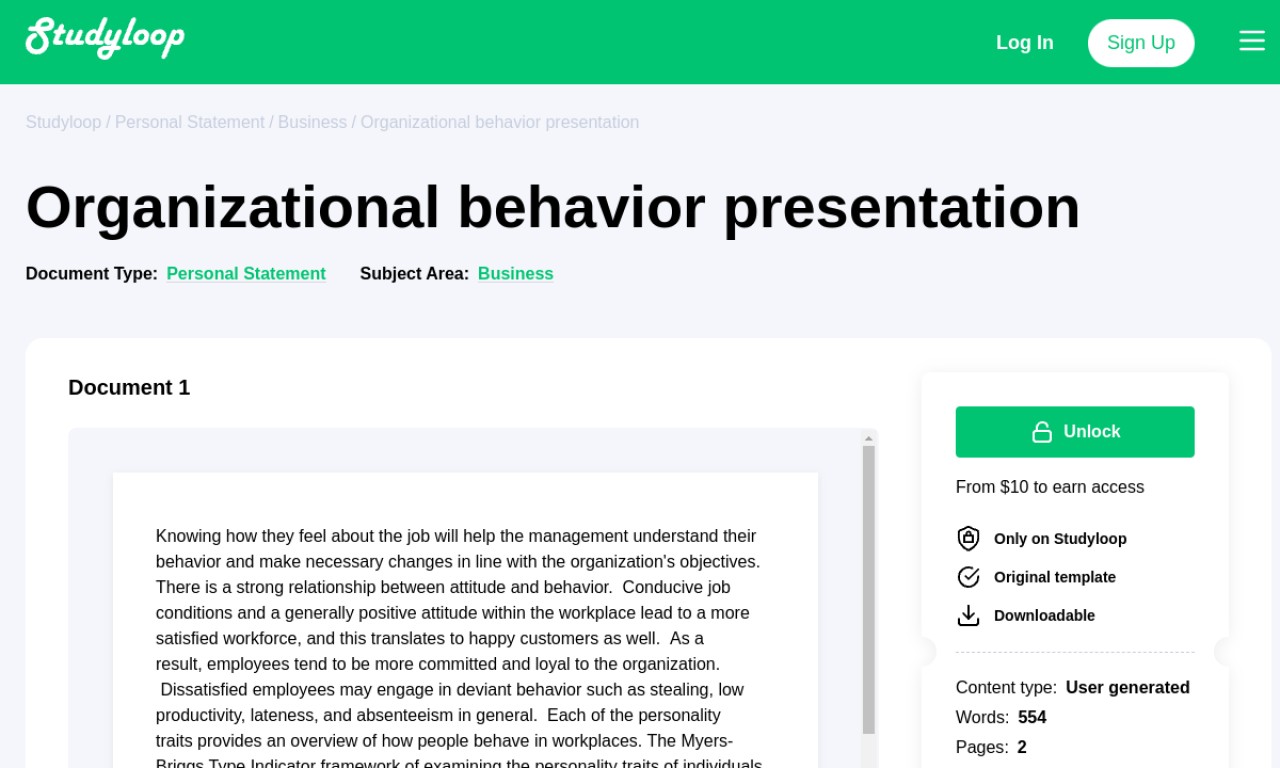Open the Business breadcrumb link

pos(312,122)
